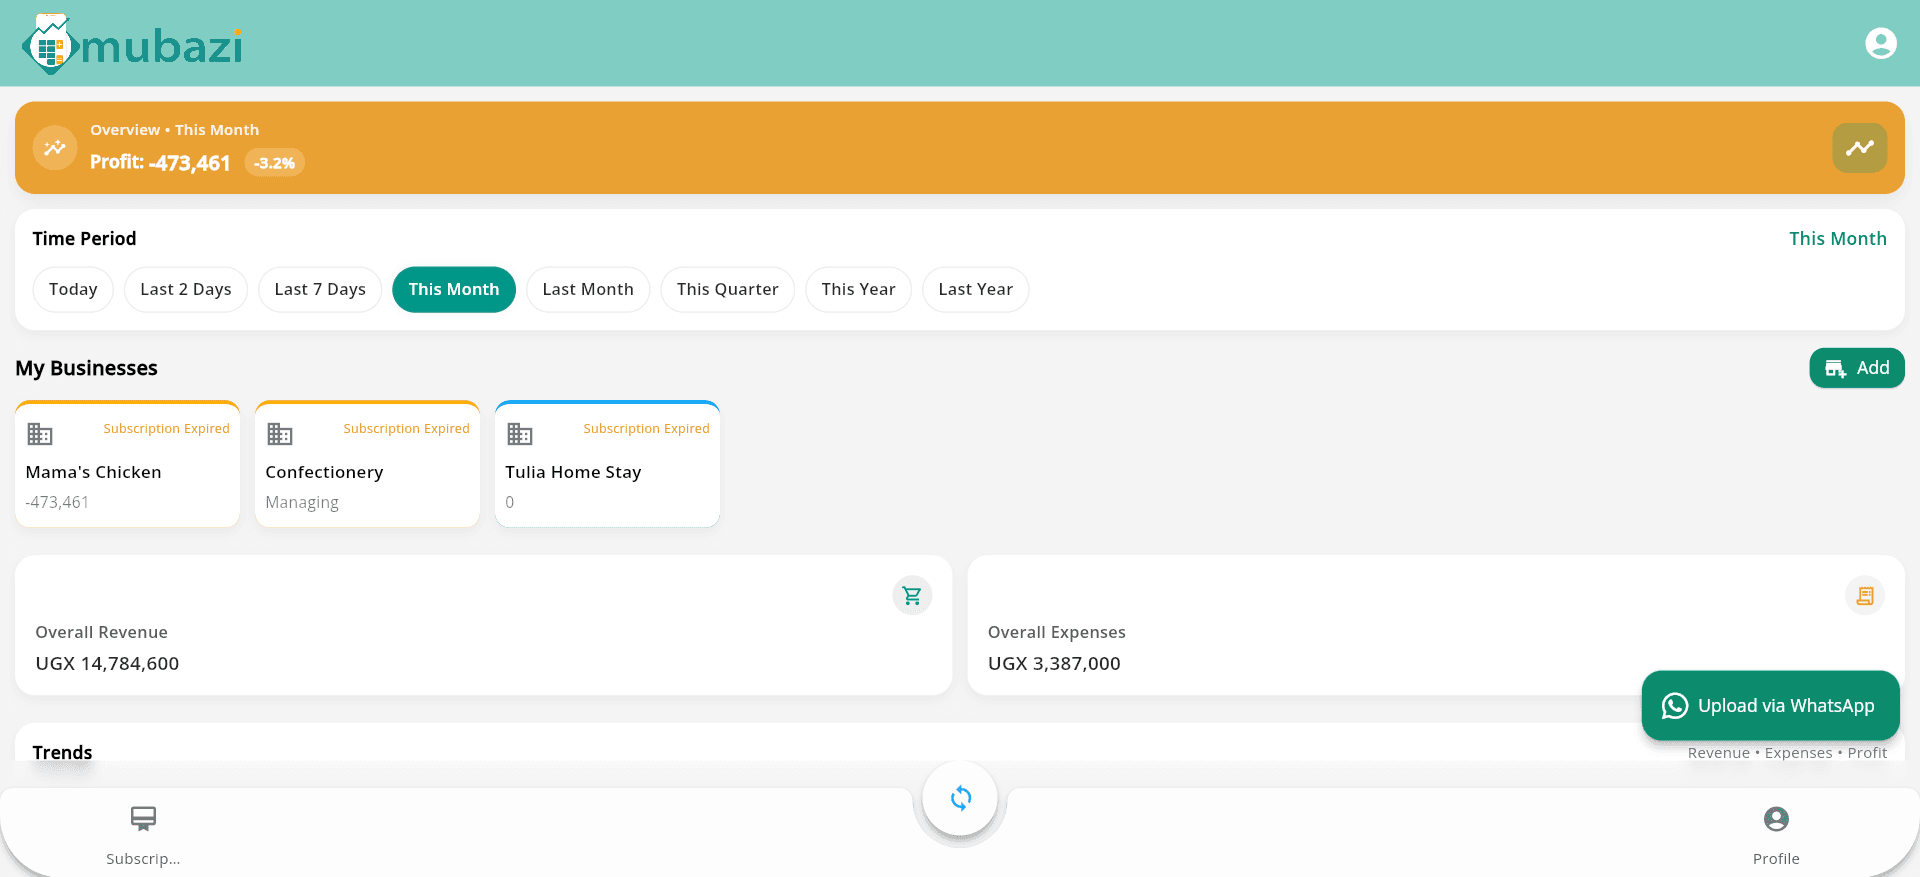Click building icon on Tulia Home Stay card
1920x877 pixels.
(x=520, y=434)
